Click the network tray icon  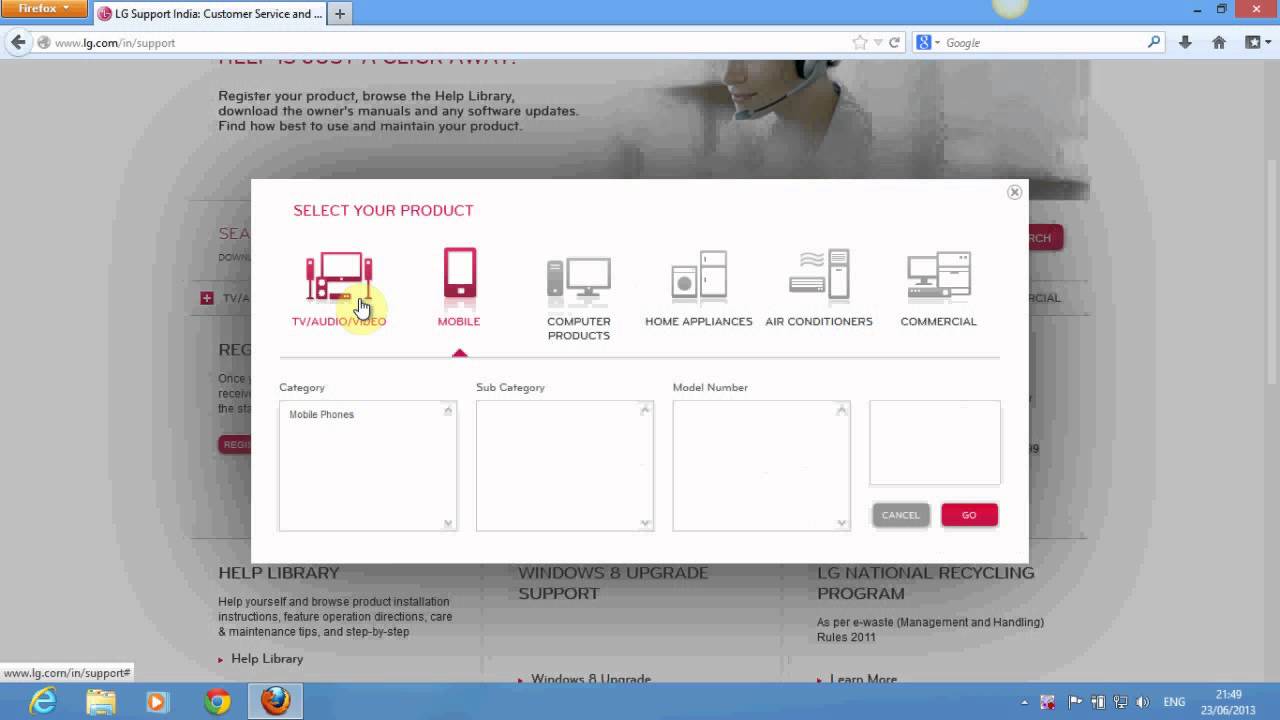[x=1121, y=702]
